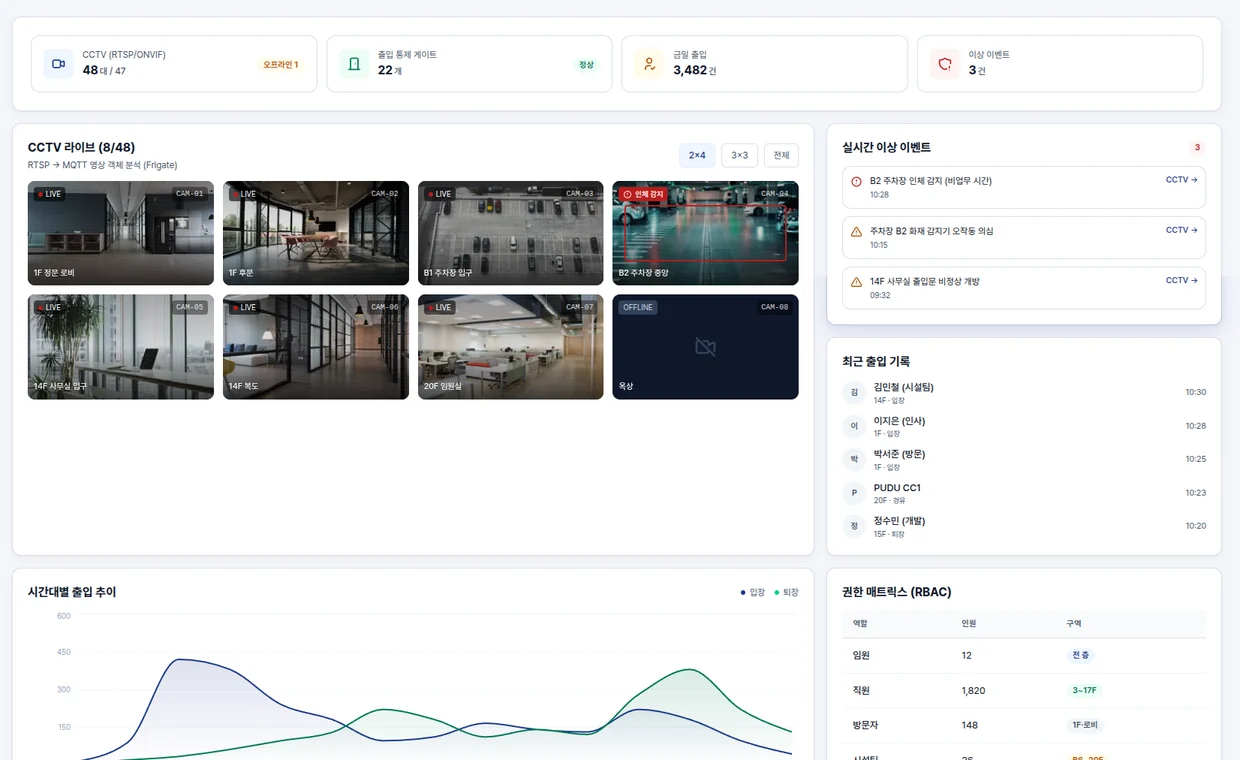This screenshot has width=1240, height=760.
Task: Click the LIVE badge on CAM-01
Action: [x=49, y=194]
